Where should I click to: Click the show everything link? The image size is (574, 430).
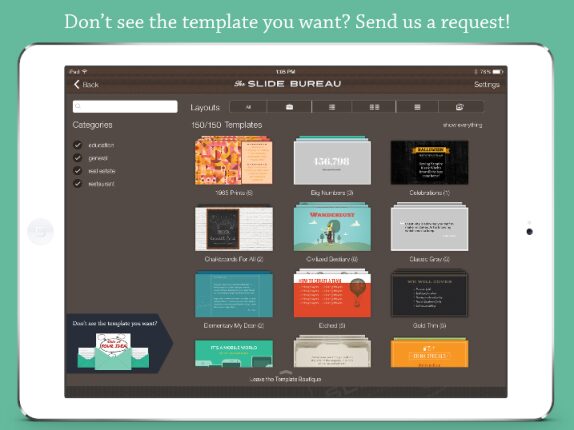coord(462,125)
